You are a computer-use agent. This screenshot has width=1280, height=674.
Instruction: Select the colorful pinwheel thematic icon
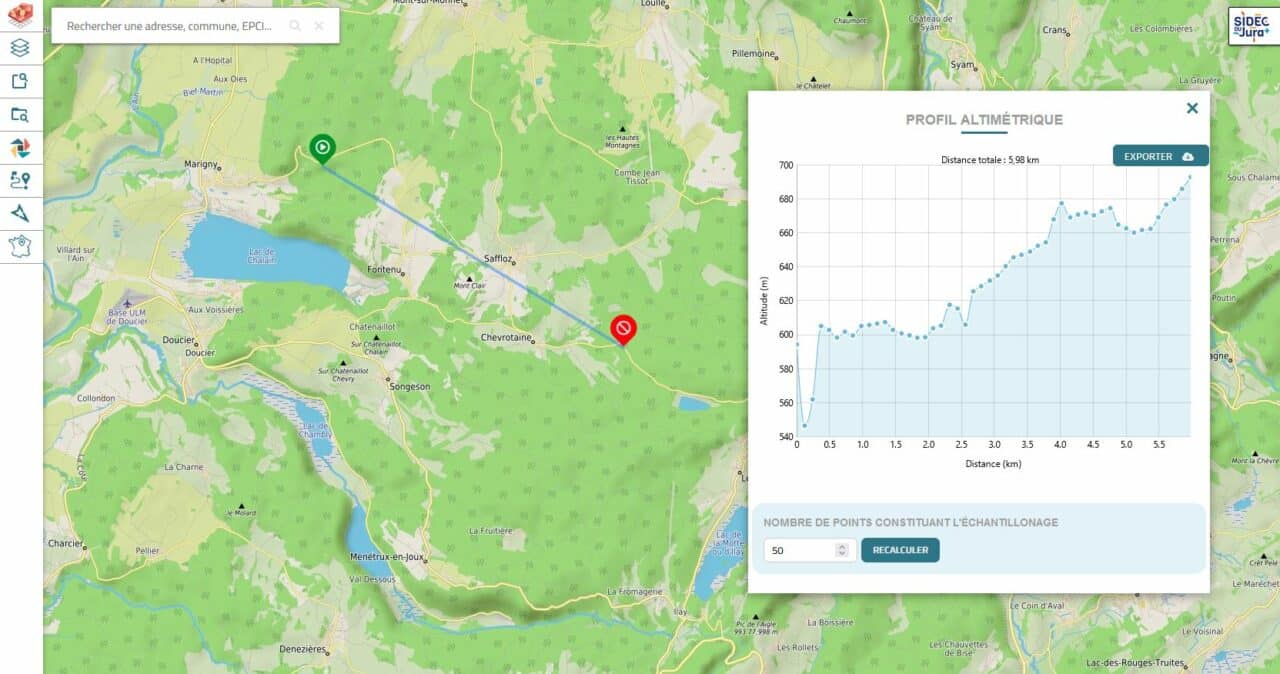coord(20,147)
